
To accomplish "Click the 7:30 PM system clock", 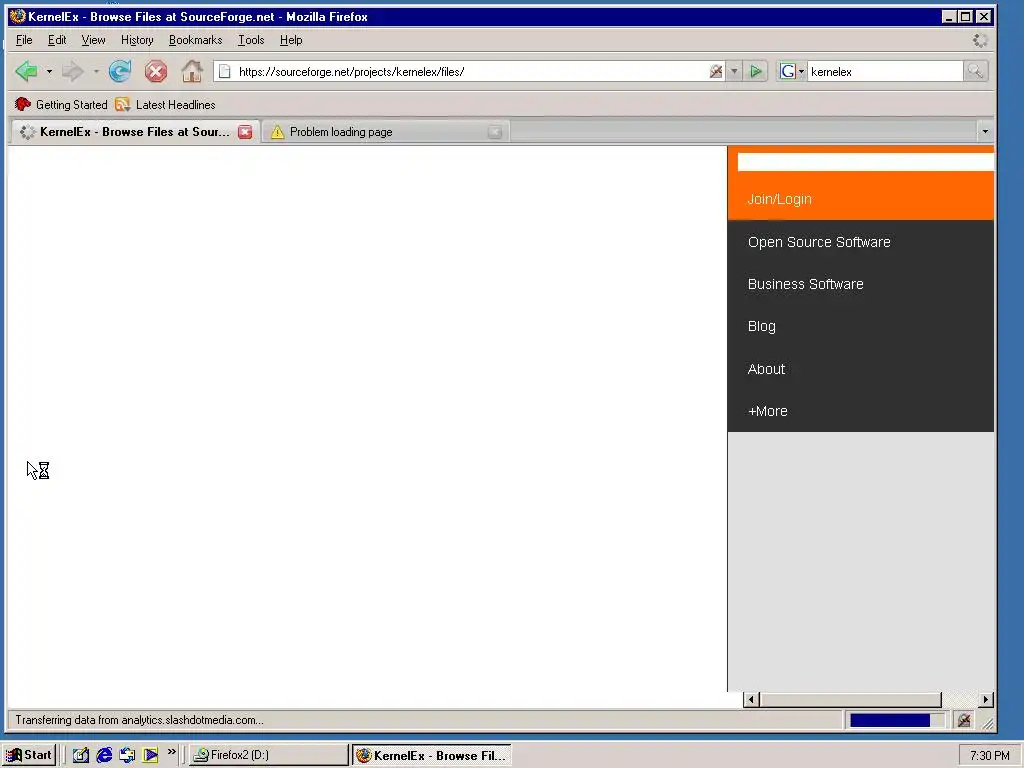I will pyautogui.click(x=989, y=756).
